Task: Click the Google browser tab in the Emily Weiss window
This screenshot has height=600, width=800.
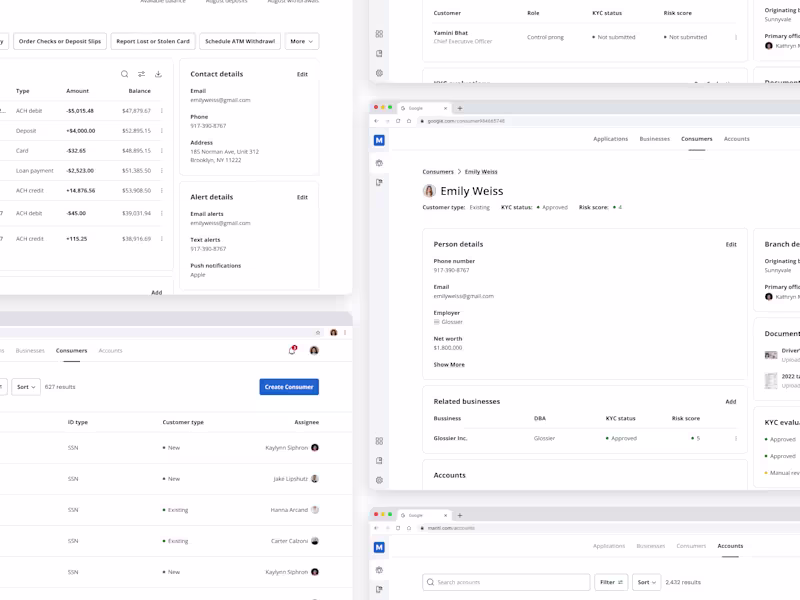Action: (x=423, y=108)
